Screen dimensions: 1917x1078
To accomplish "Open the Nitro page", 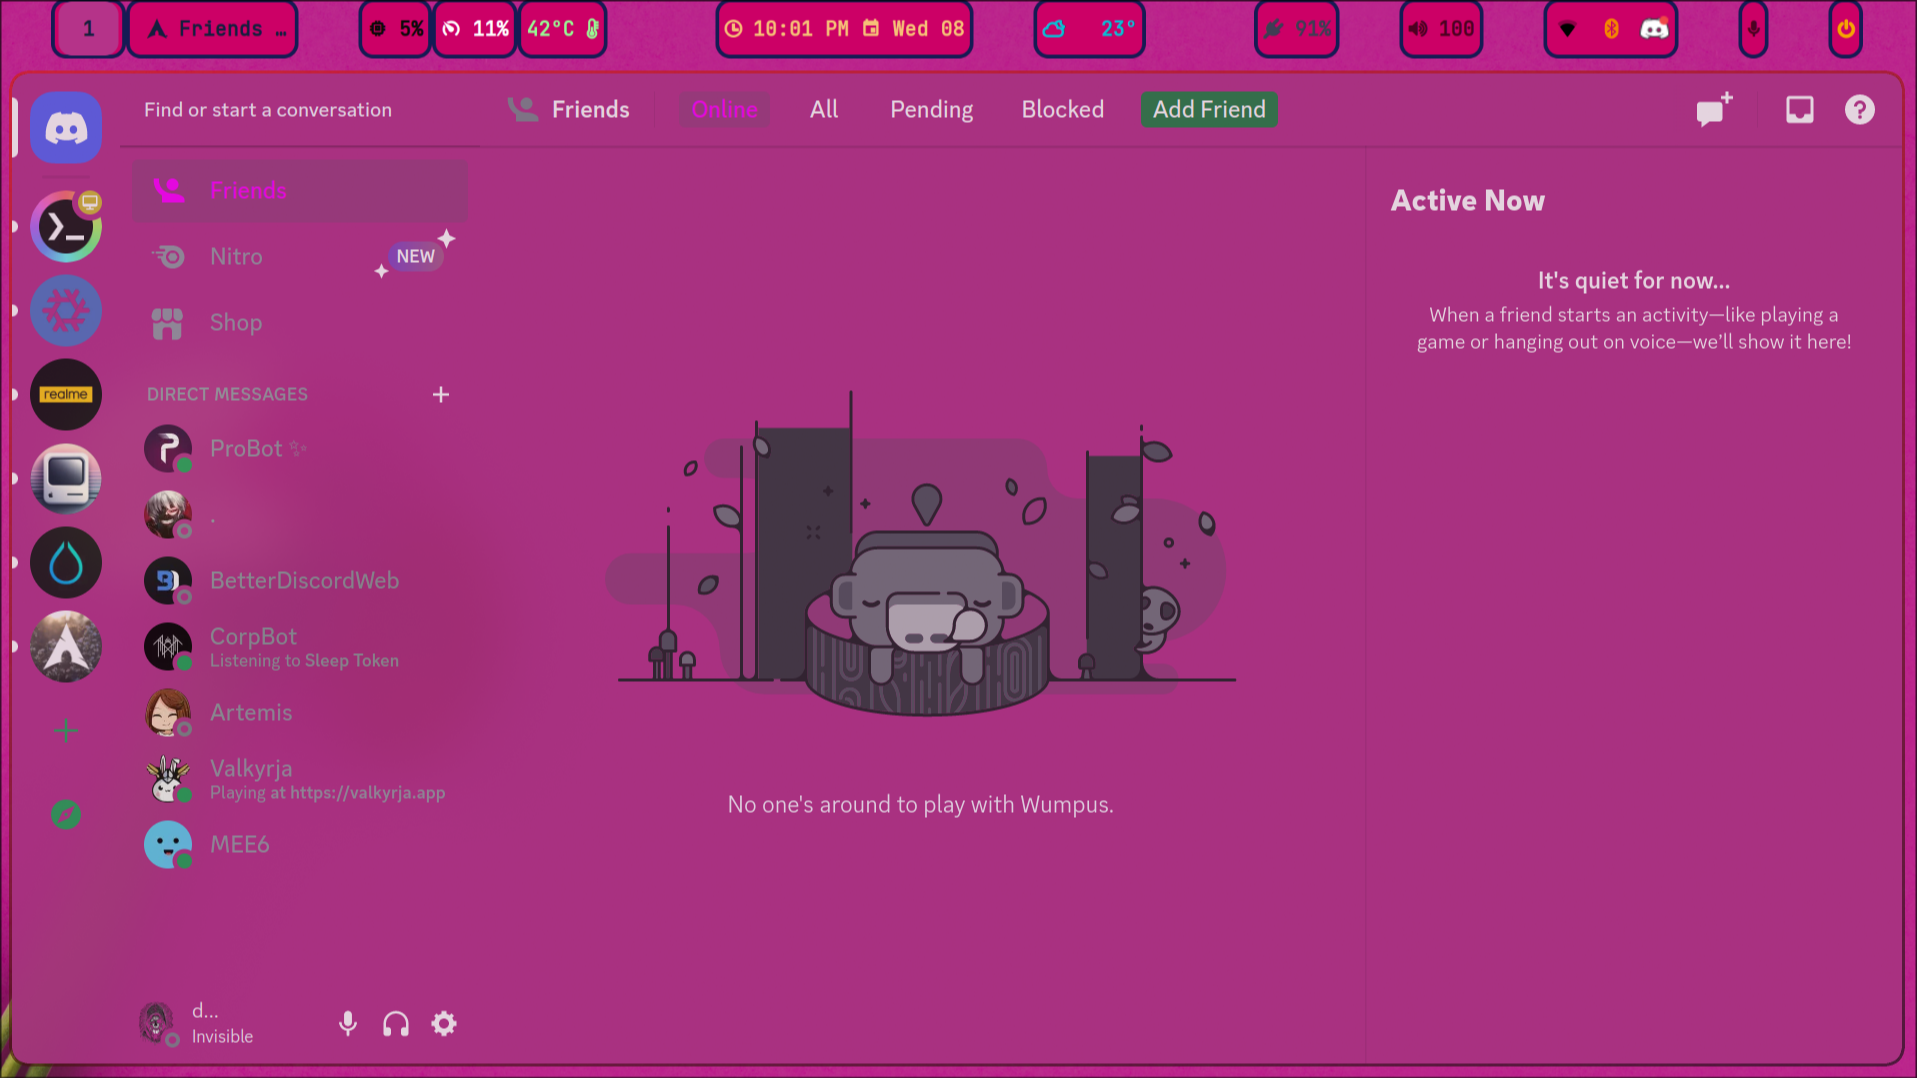I will (236, 256).
